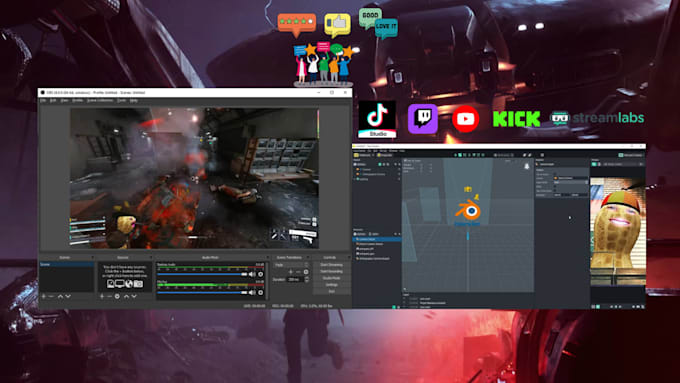The height and width of the screenshot is (383, 680).
Task: Select the highlighted row in Resources panel
Action: [376, 239]
